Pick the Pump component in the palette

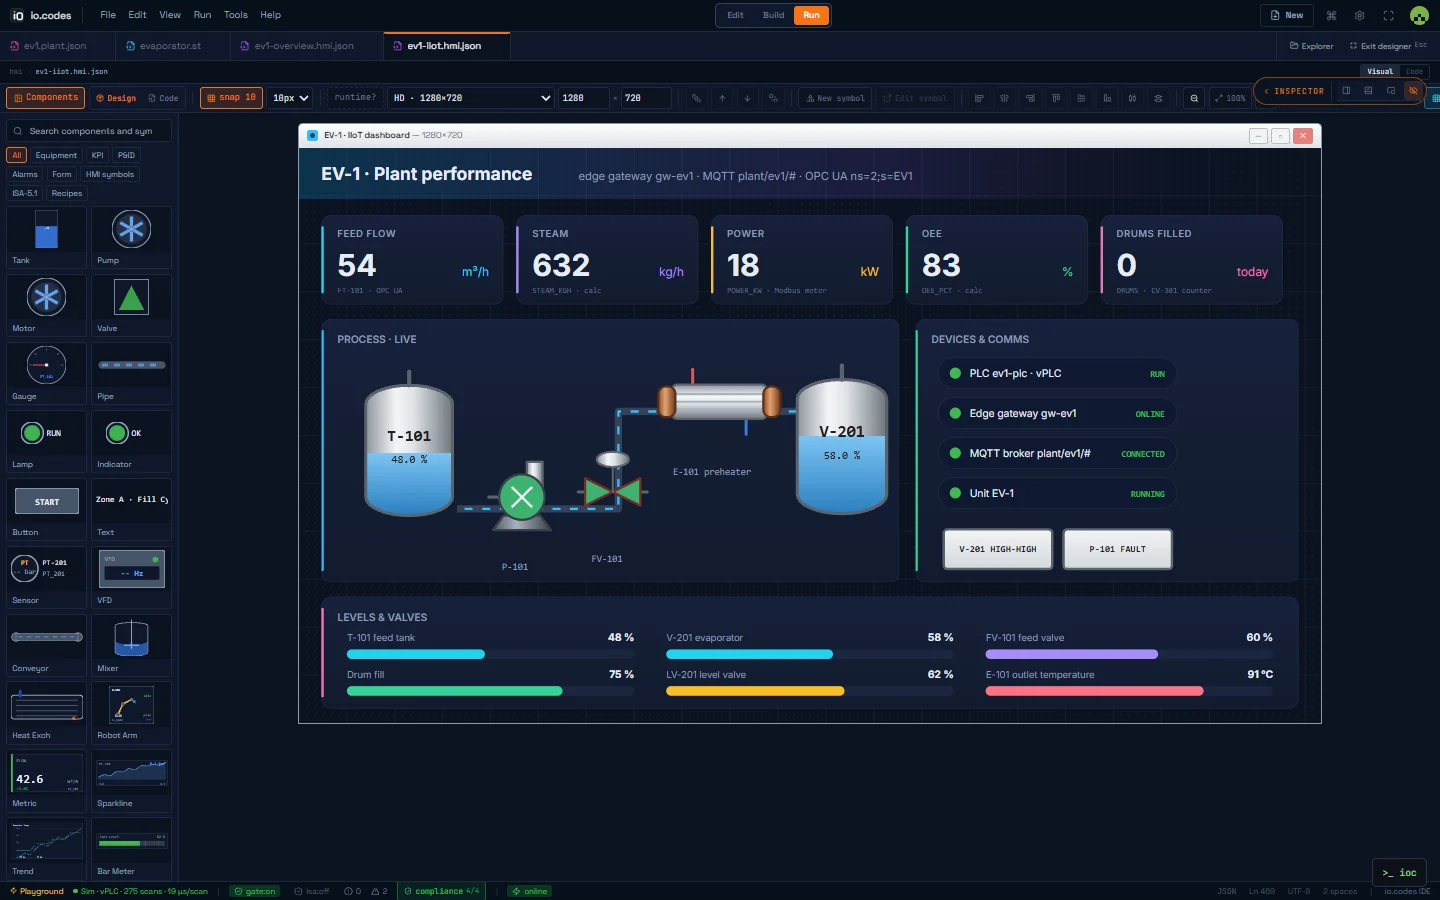point(131,237)
